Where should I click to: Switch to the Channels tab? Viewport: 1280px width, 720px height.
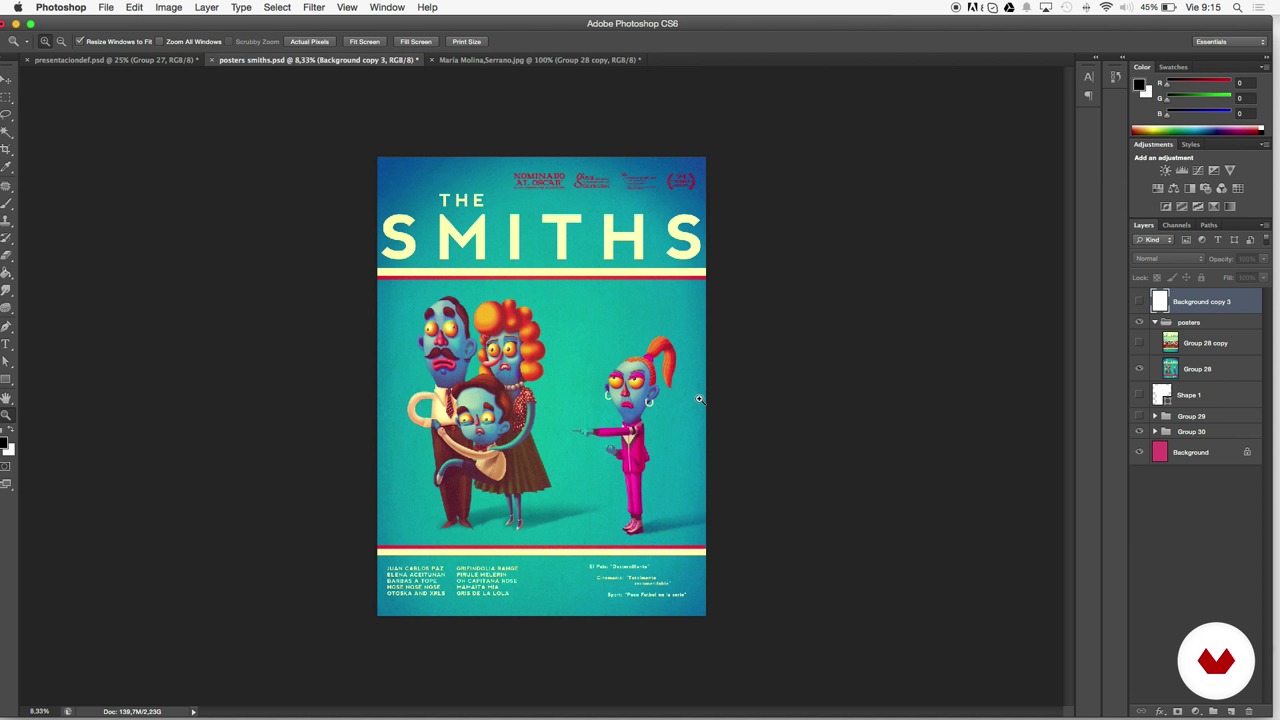1176,225
